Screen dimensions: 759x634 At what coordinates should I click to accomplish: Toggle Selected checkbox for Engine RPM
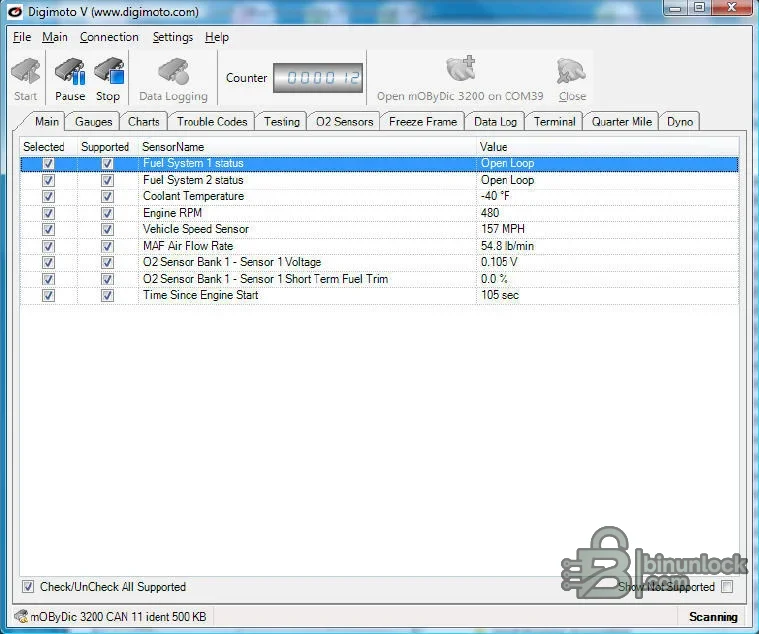[x=48, y=213]
